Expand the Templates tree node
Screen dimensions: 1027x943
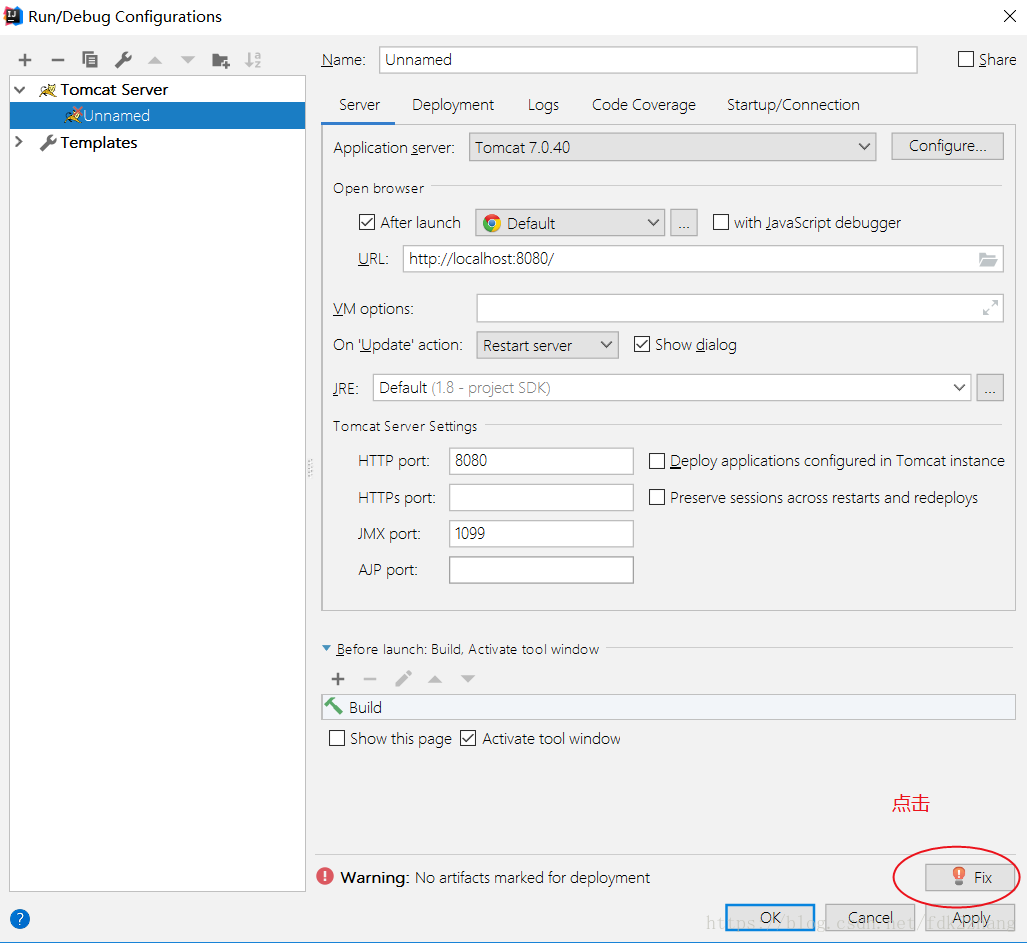click(x=20, y=142)
